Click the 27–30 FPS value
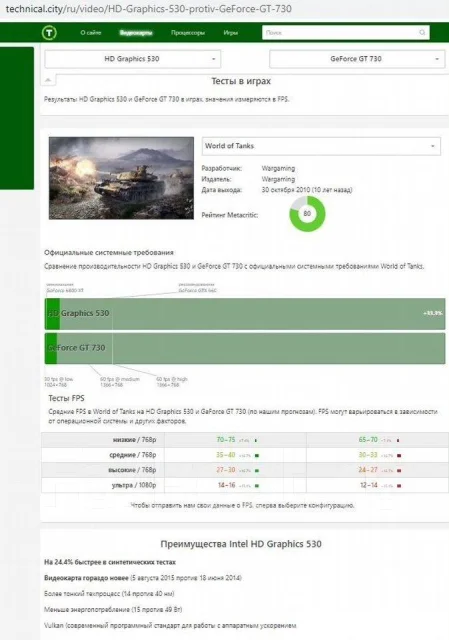Screen dimensions: 449x640 [x=226, y=470]
